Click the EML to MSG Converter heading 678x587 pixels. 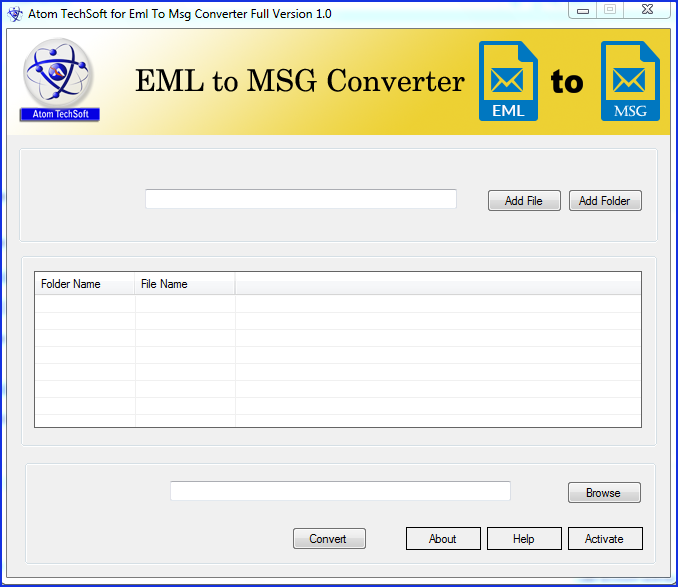pyautogui.click(x=300, y=81)
